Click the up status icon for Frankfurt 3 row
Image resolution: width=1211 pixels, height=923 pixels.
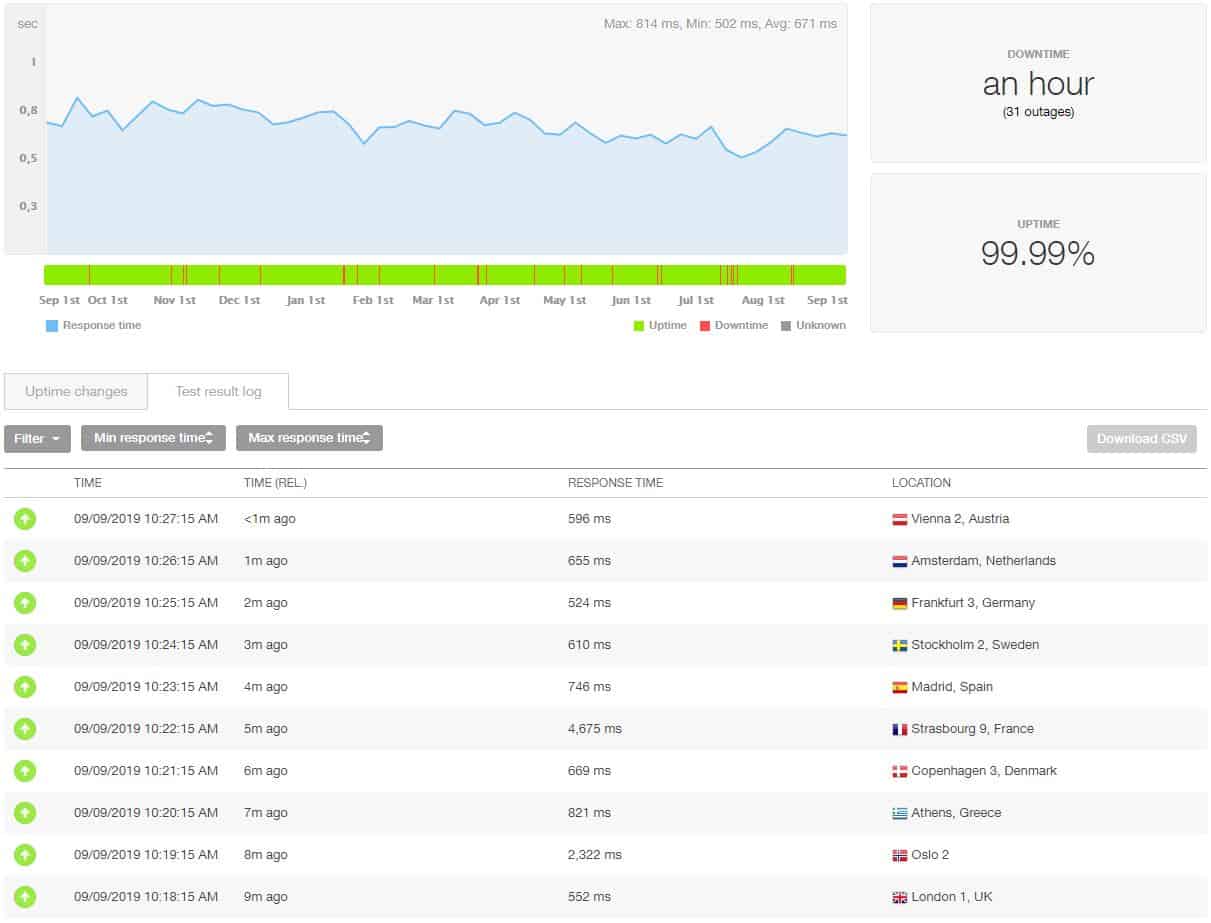[25, 603]
